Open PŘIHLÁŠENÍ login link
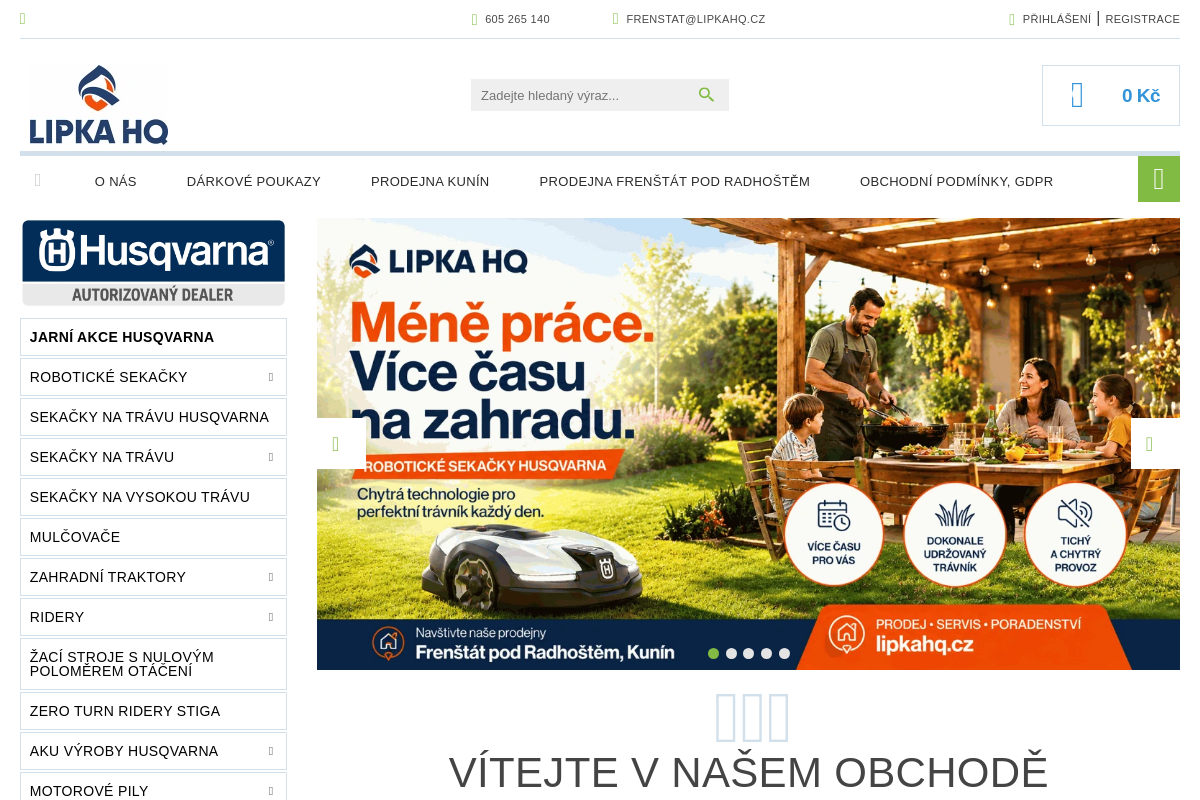 point(1056,19)
